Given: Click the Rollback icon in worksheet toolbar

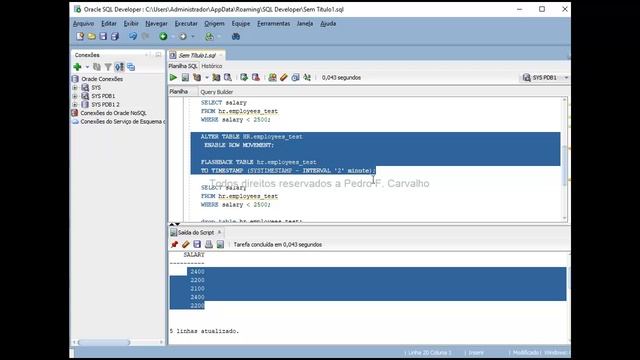Looking at the screenshot, I should [256, 77].
